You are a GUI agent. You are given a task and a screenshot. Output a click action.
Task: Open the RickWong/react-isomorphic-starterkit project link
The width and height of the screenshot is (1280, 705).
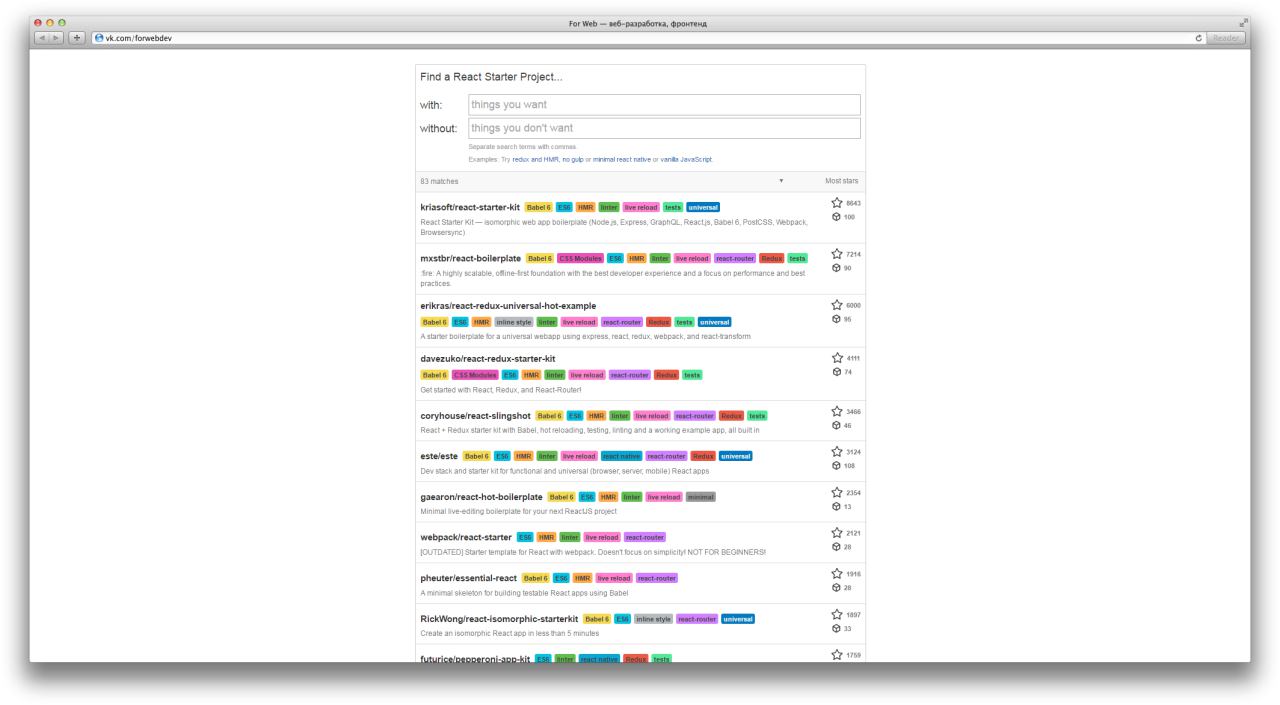pyautogui.click(x=499, y=618)
